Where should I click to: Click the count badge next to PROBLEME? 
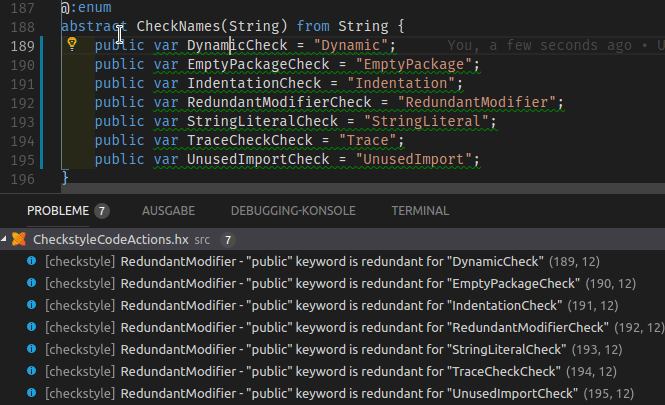click(x=102, y=211)
